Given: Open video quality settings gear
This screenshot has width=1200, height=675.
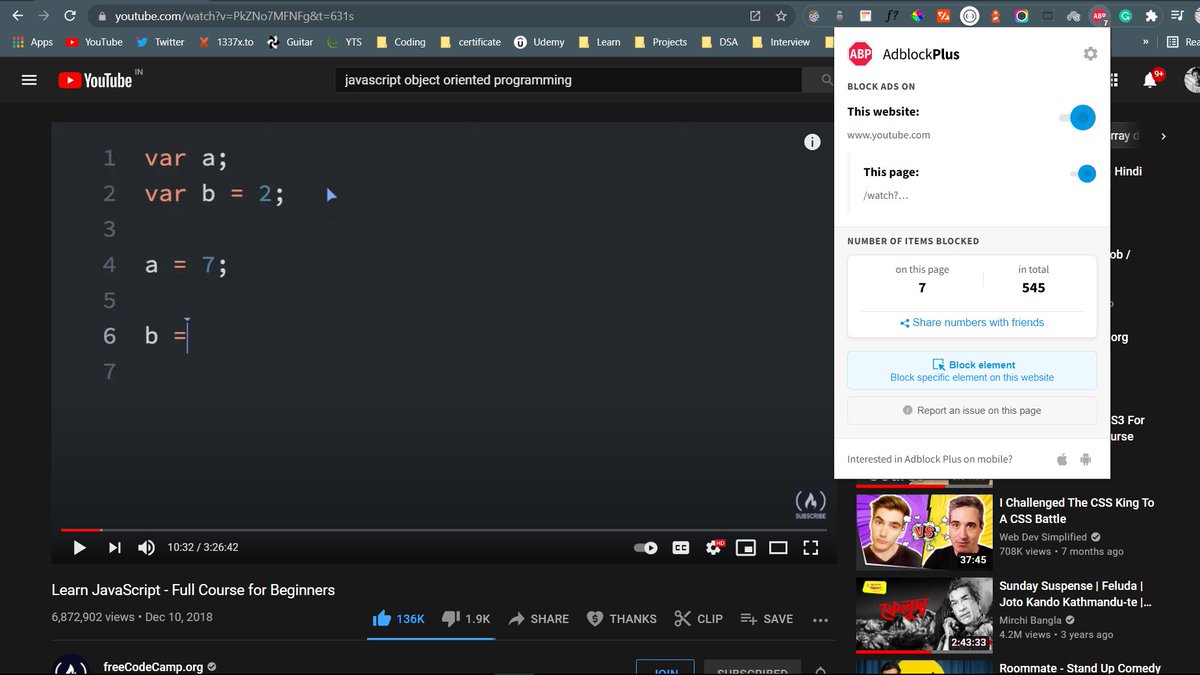Looking at the screenshot, I should tap(714, 547).
